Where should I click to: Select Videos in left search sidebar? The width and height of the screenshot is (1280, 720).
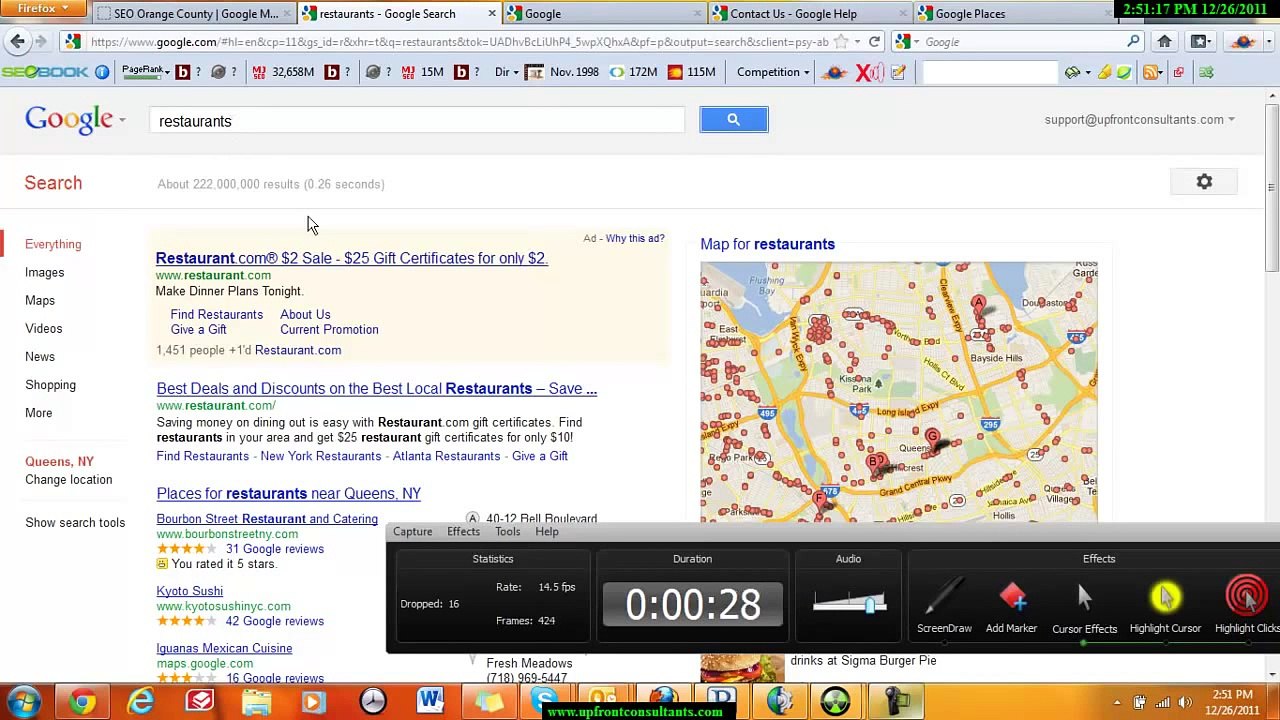[43, 328]
